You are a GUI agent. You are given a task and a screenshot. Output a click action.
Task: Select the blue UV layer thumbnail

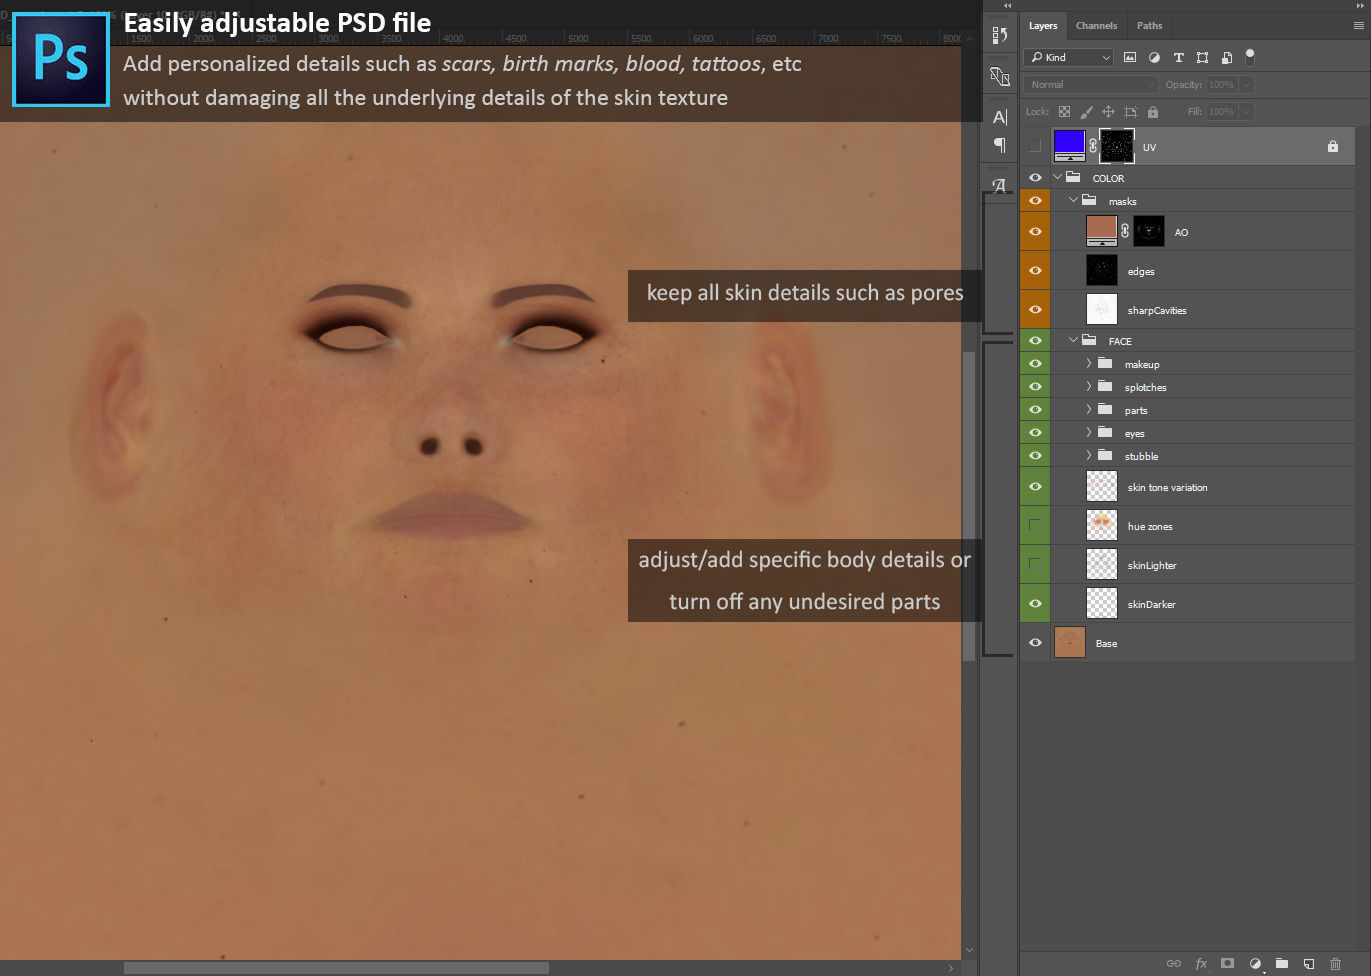(1070, 146)
